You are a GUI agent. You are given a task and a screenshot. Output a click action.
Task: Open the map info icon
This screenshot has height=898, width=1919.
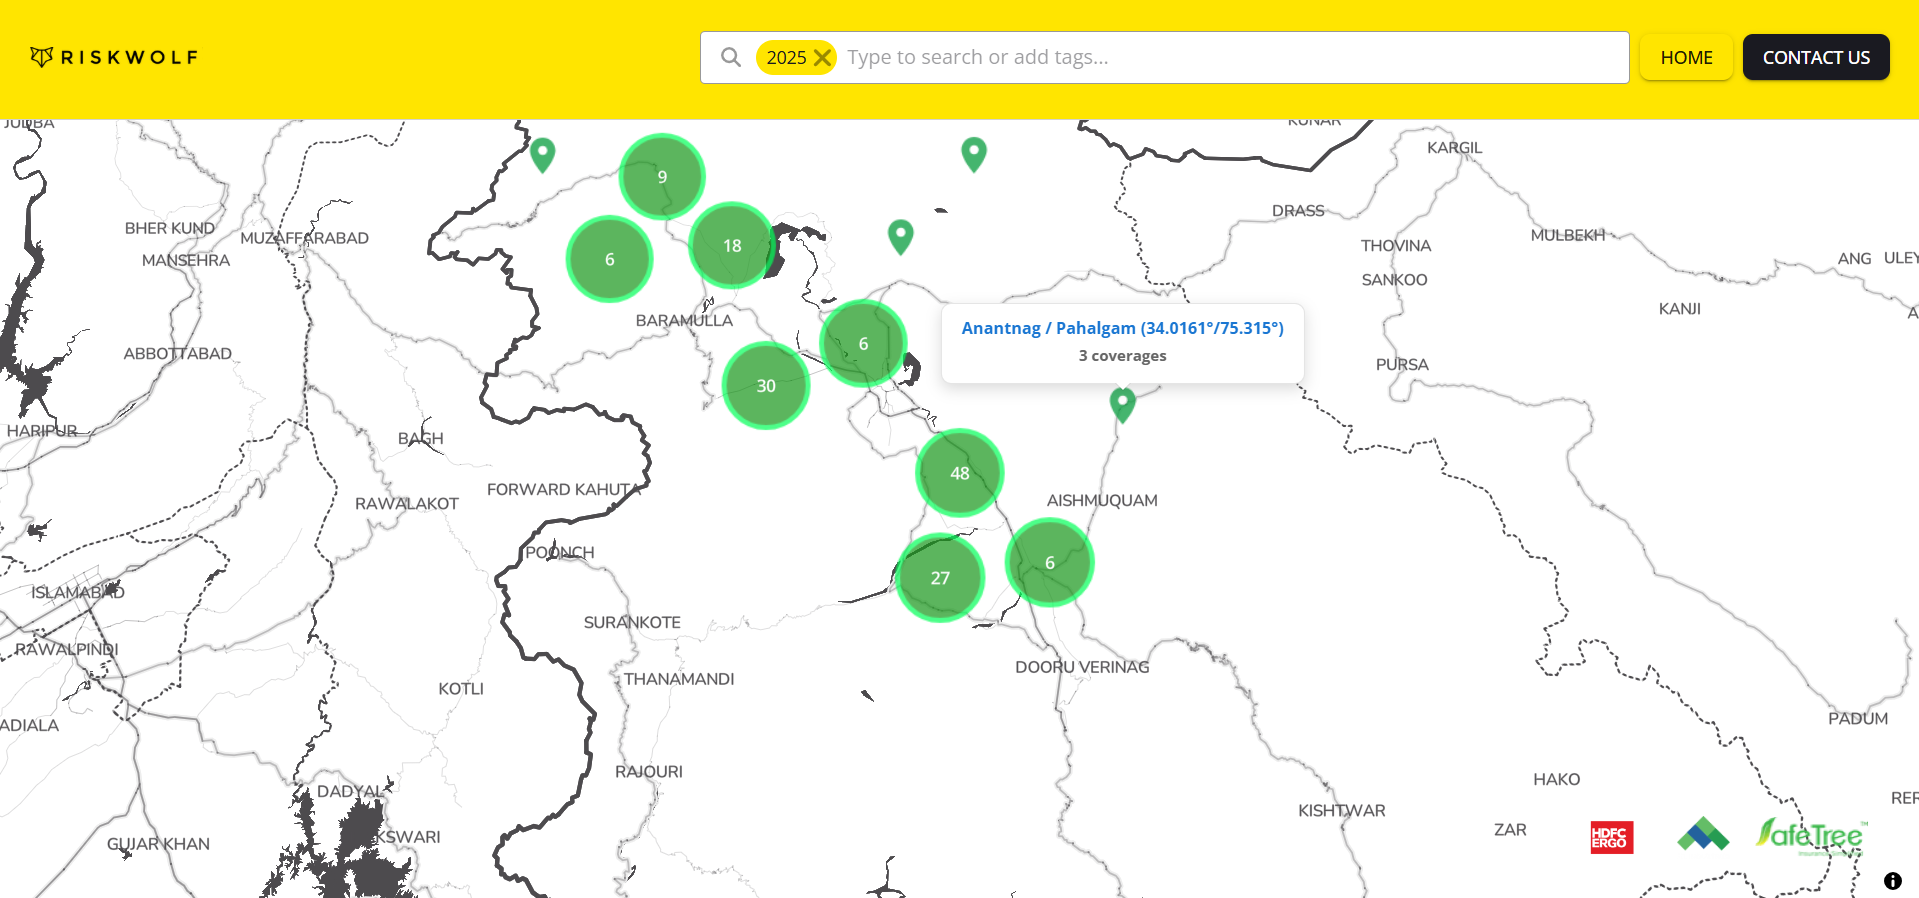pyautogui.click(x=1892, y=881)
